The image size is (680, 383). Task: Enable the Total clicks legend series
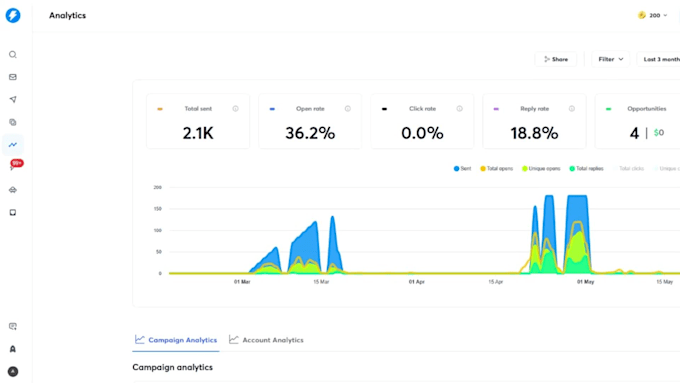click(629, 169)
